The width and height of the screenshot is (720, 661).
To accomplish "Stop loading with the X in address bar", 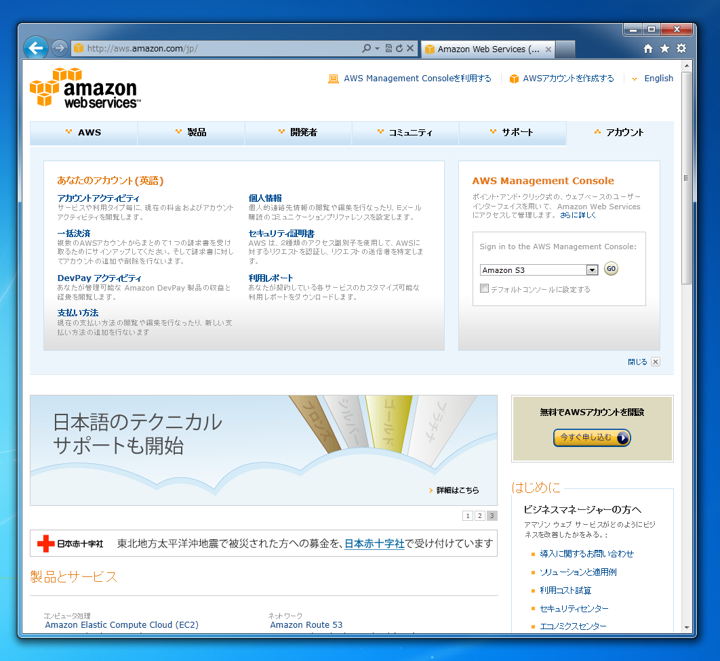I will 410,48.
